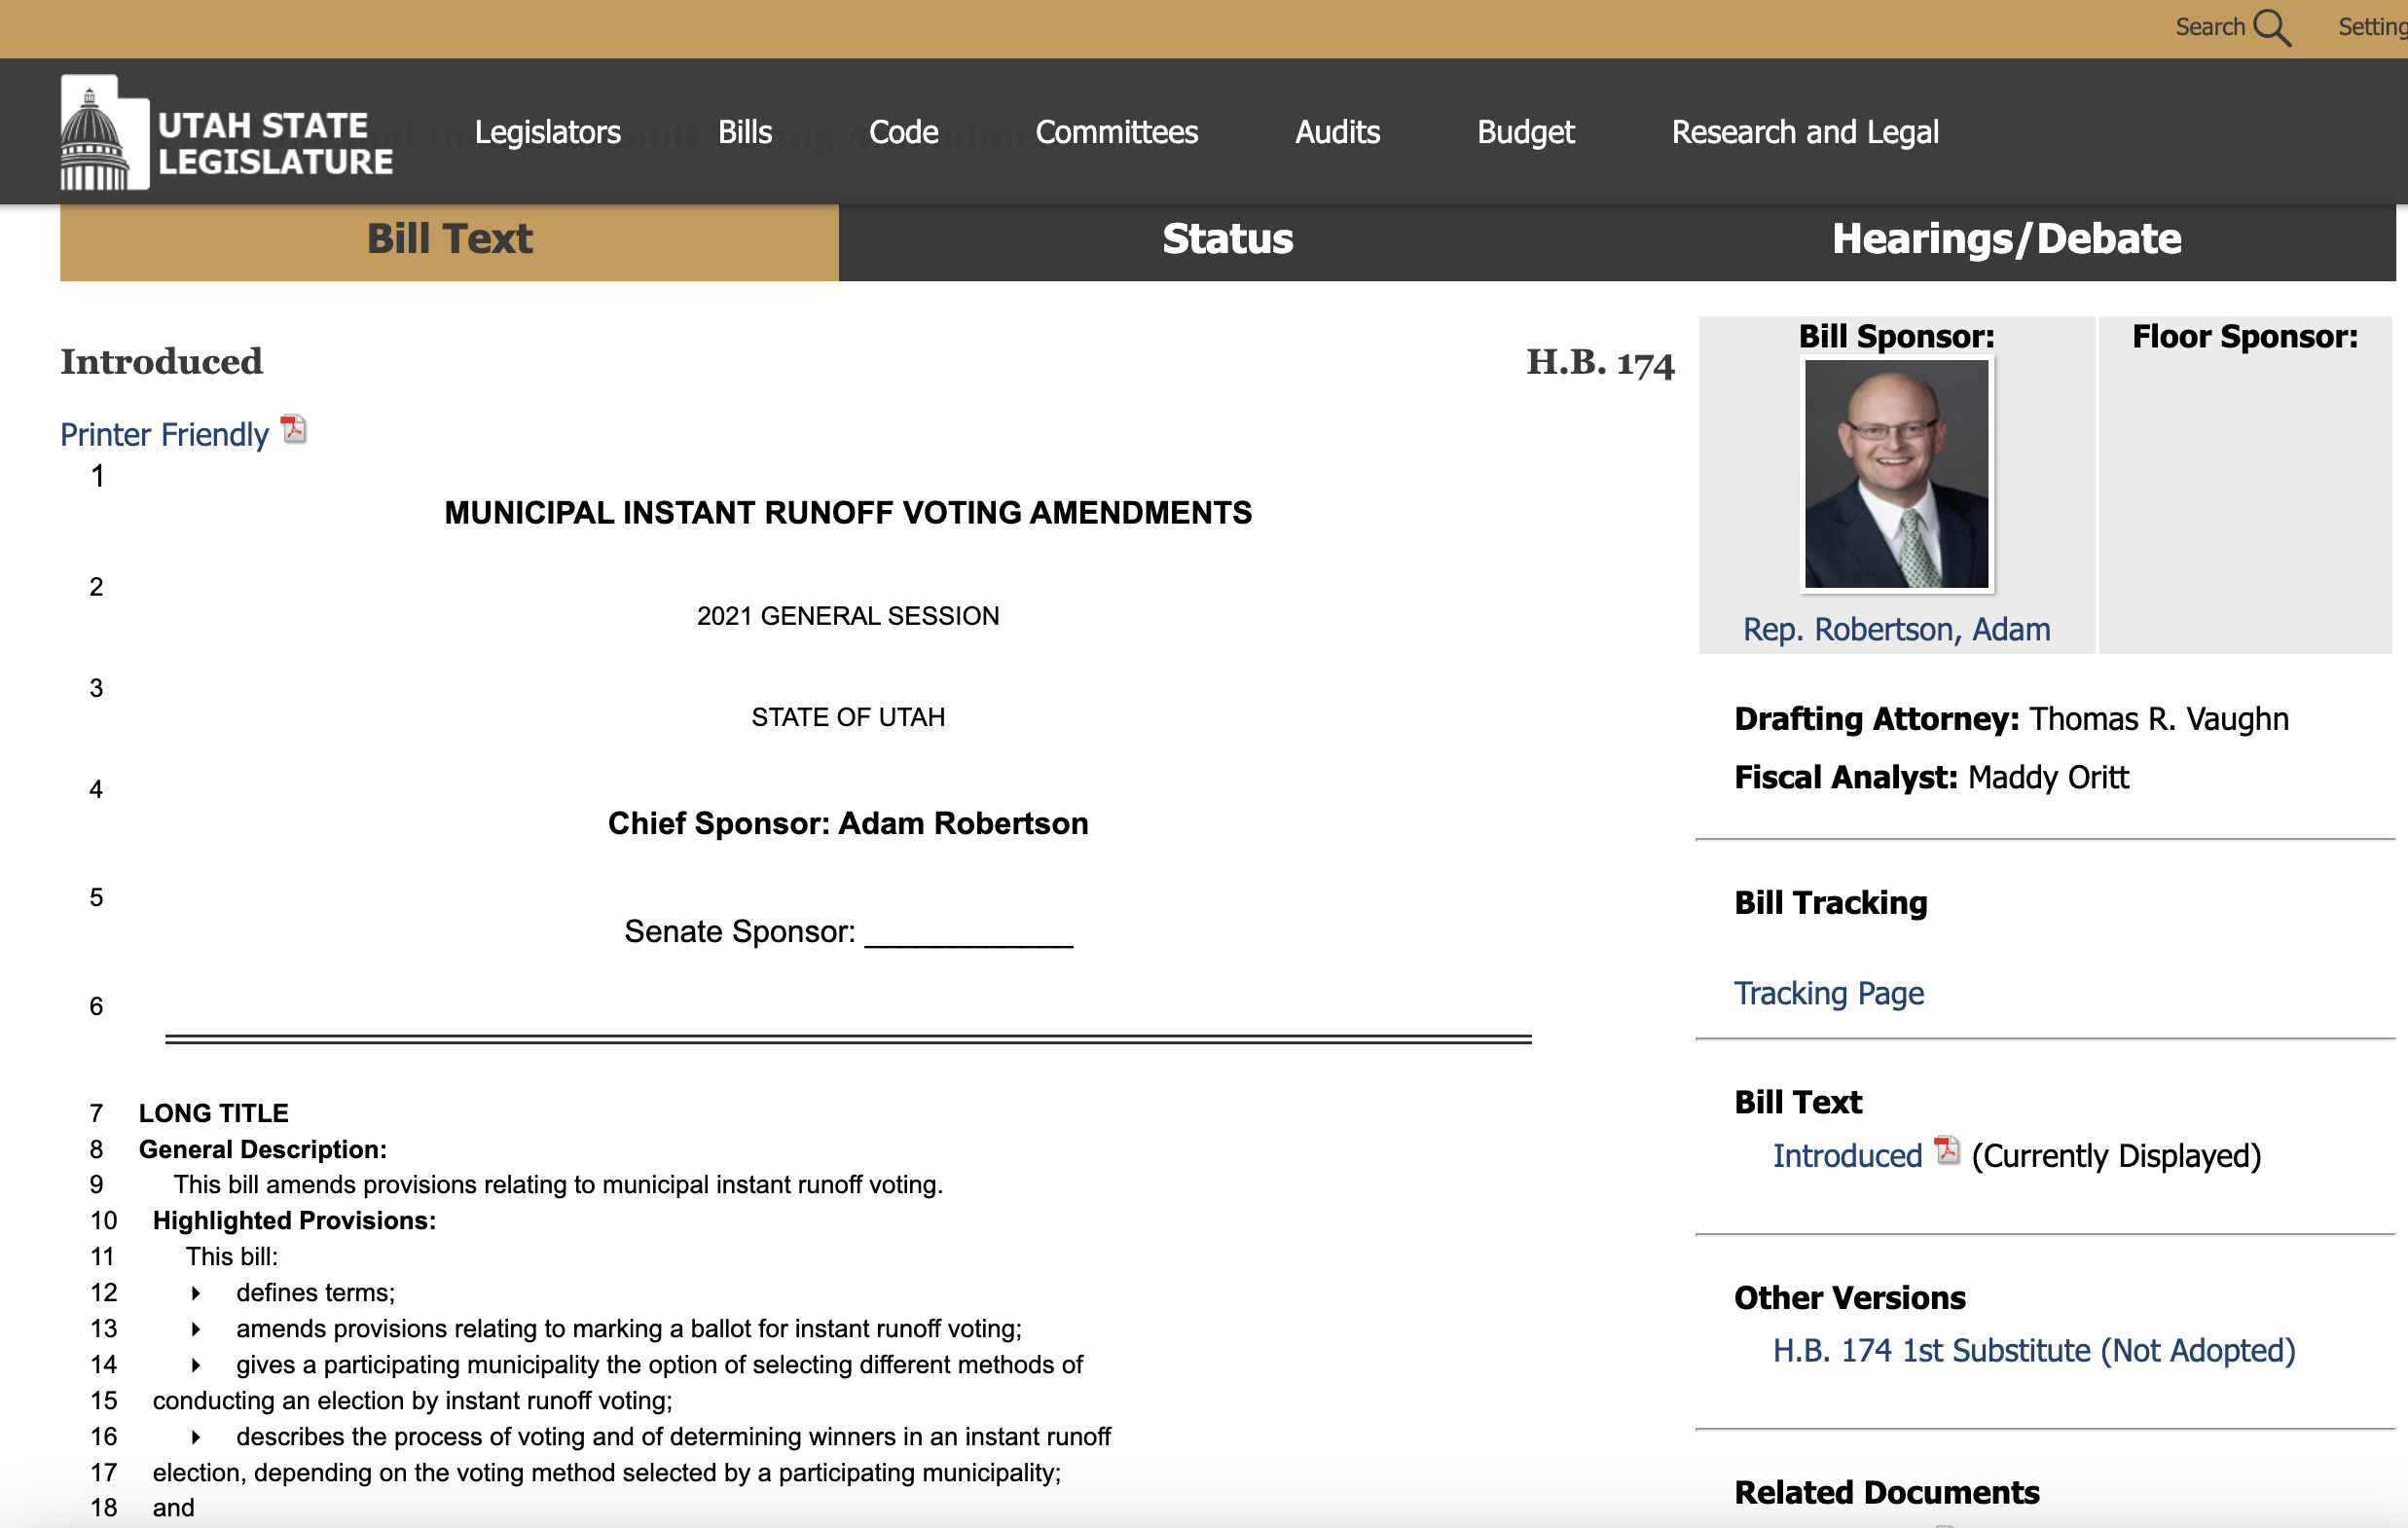2408x1528 pixels.
Task: Click PDF icon beside Introduced bill text
Action: [1946, 1151]
